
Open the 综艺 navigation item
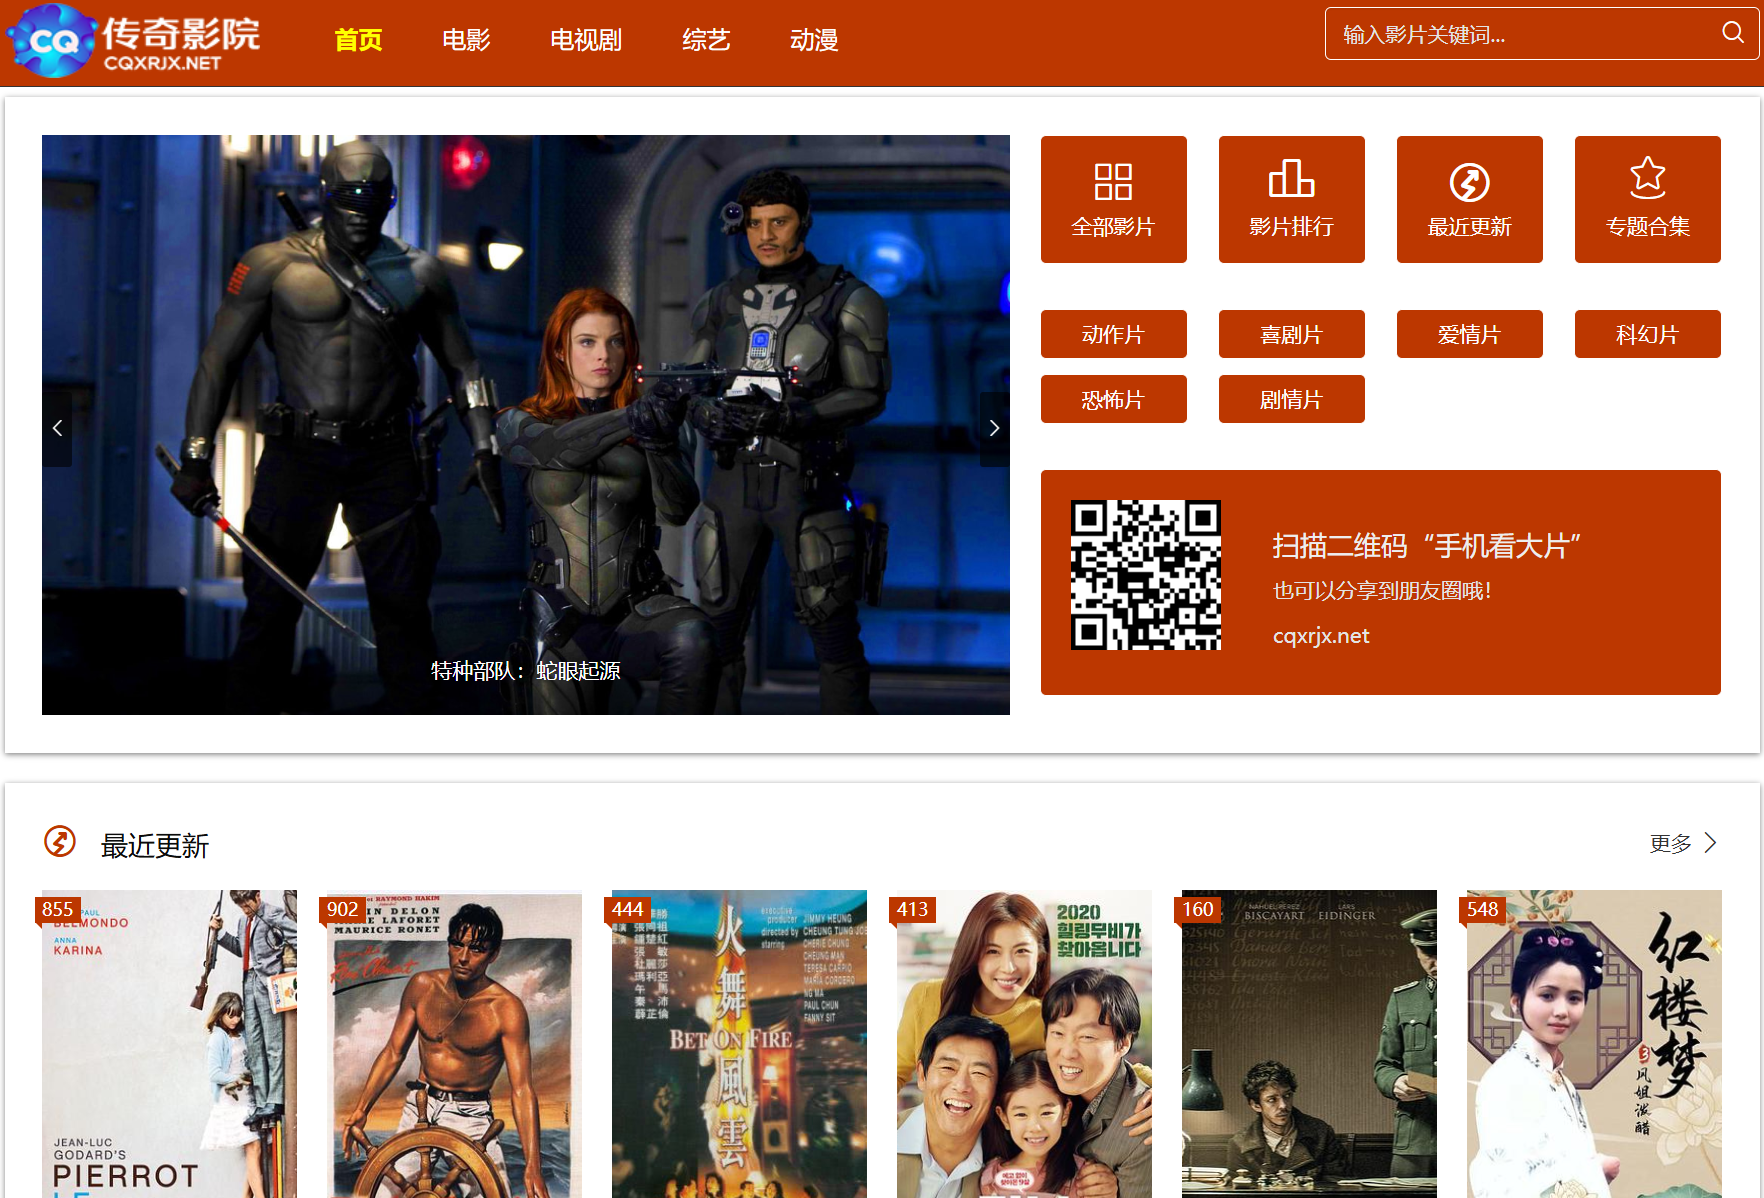click(706, 40)
